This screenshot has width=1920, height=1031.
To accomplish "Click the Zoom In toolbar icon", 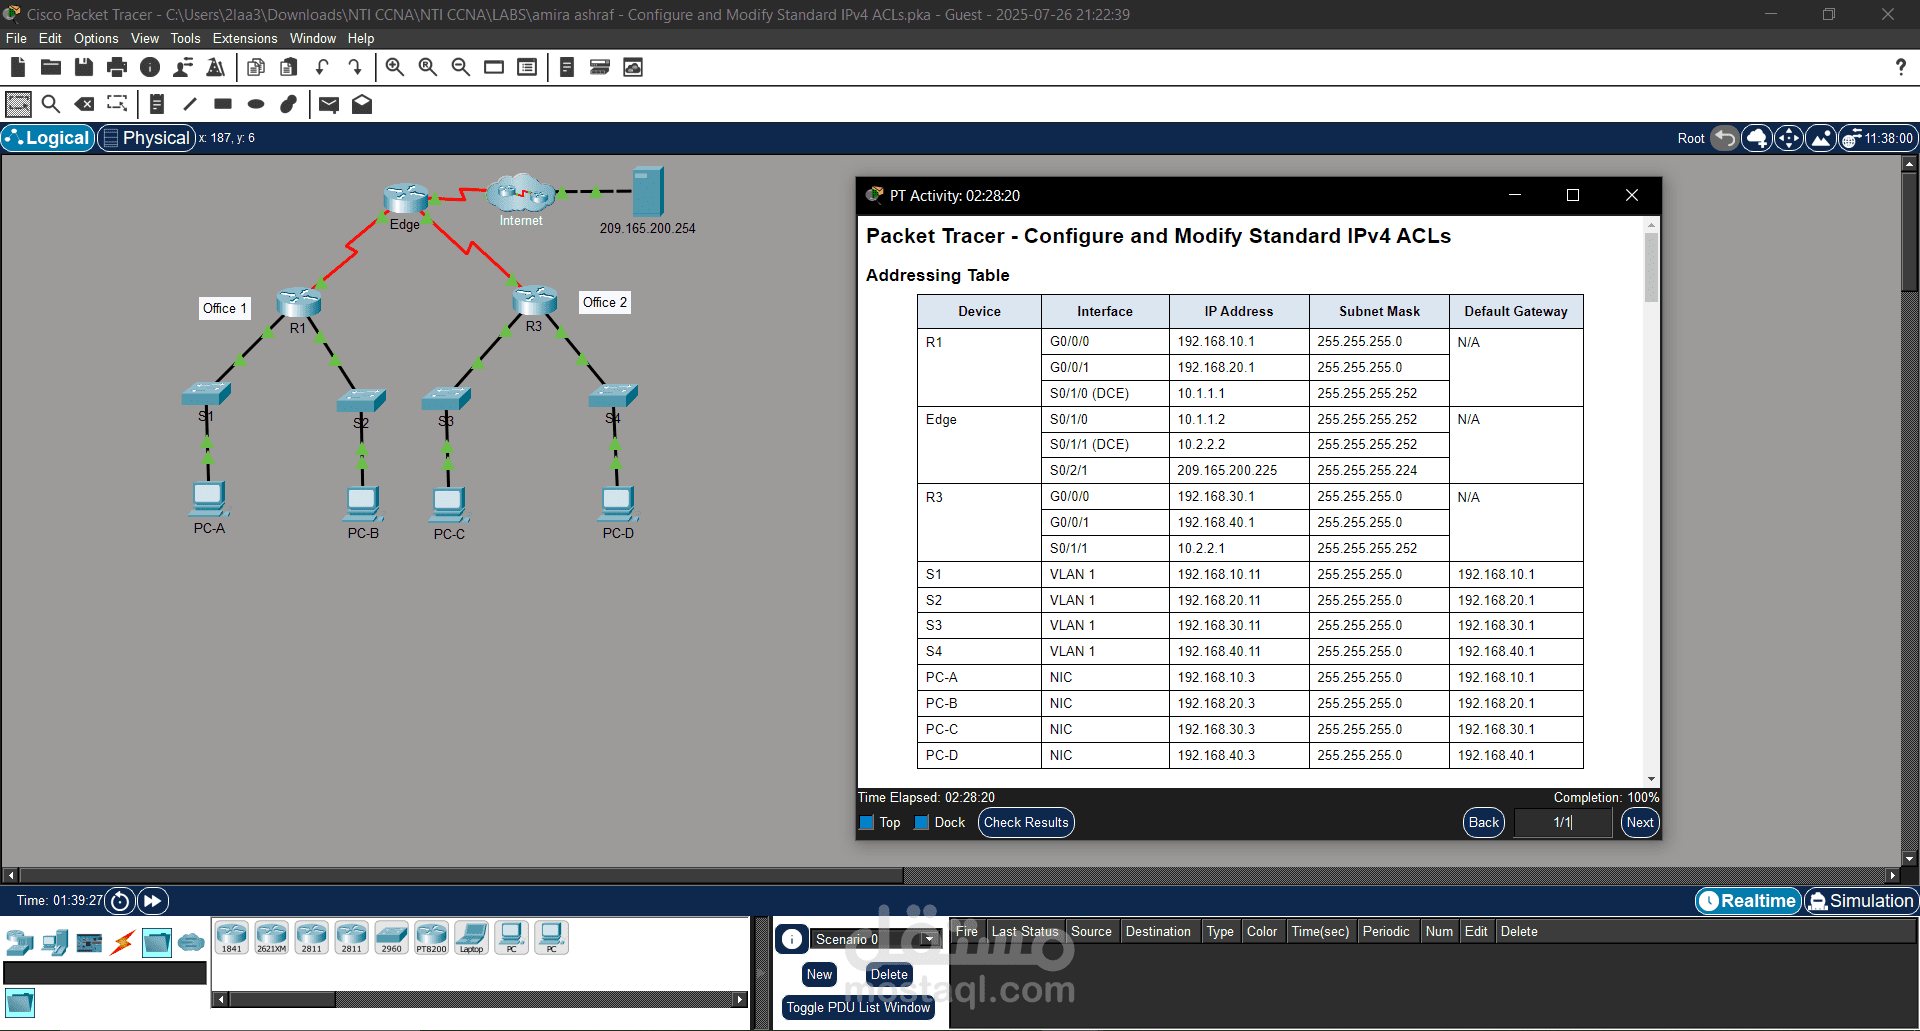I will [394, 67].
